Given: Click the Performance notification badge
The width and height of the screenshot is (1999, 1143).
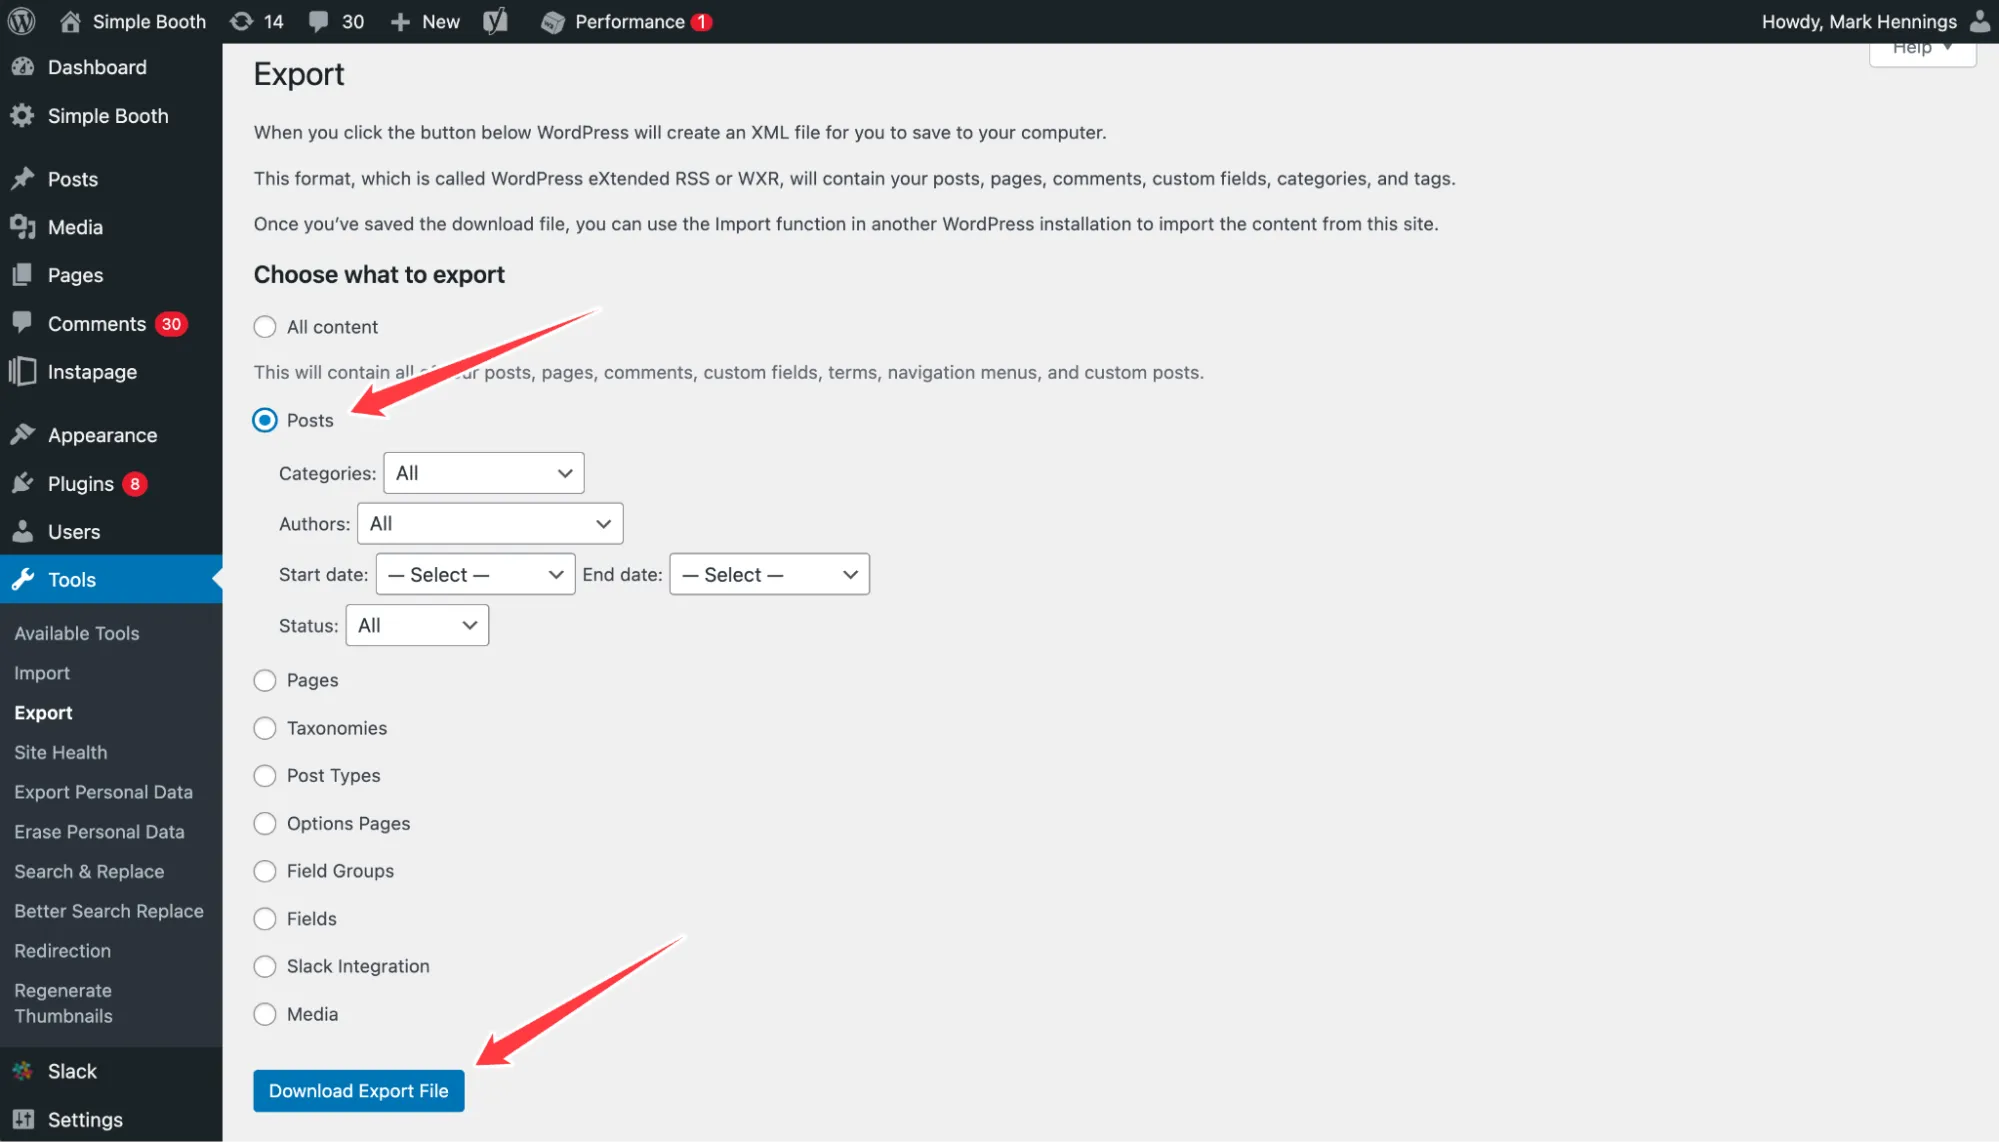Looking at the screenshot, I should tap(702, 22).
